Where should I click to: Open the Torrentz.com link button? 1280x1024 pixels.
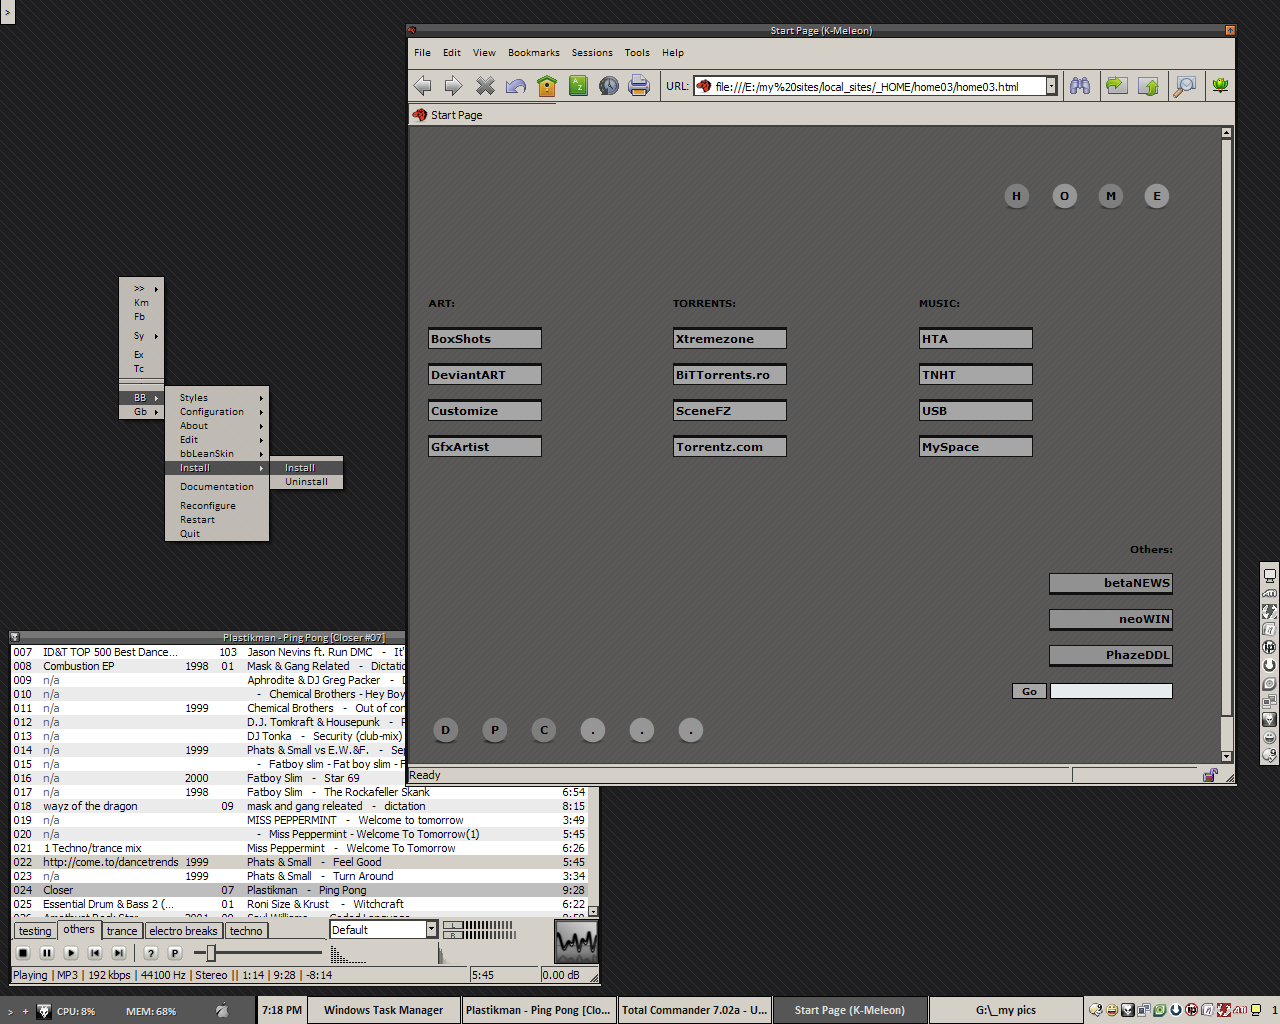tap(730, 447)
